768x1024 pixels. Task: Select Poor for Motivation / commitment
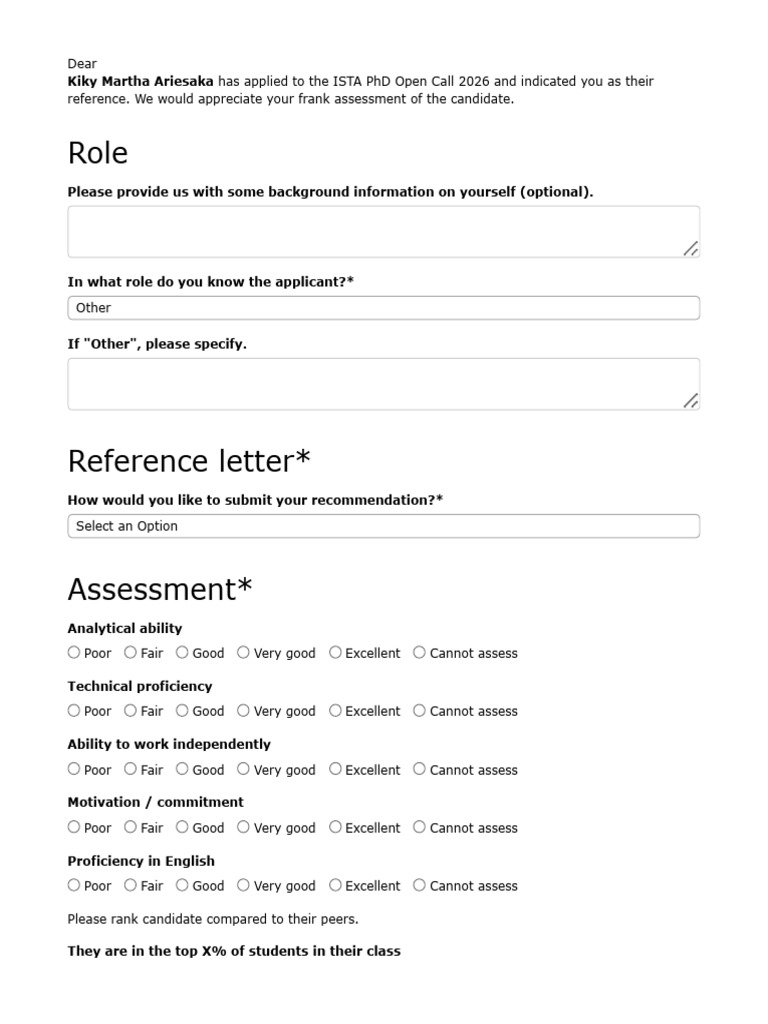74,827
